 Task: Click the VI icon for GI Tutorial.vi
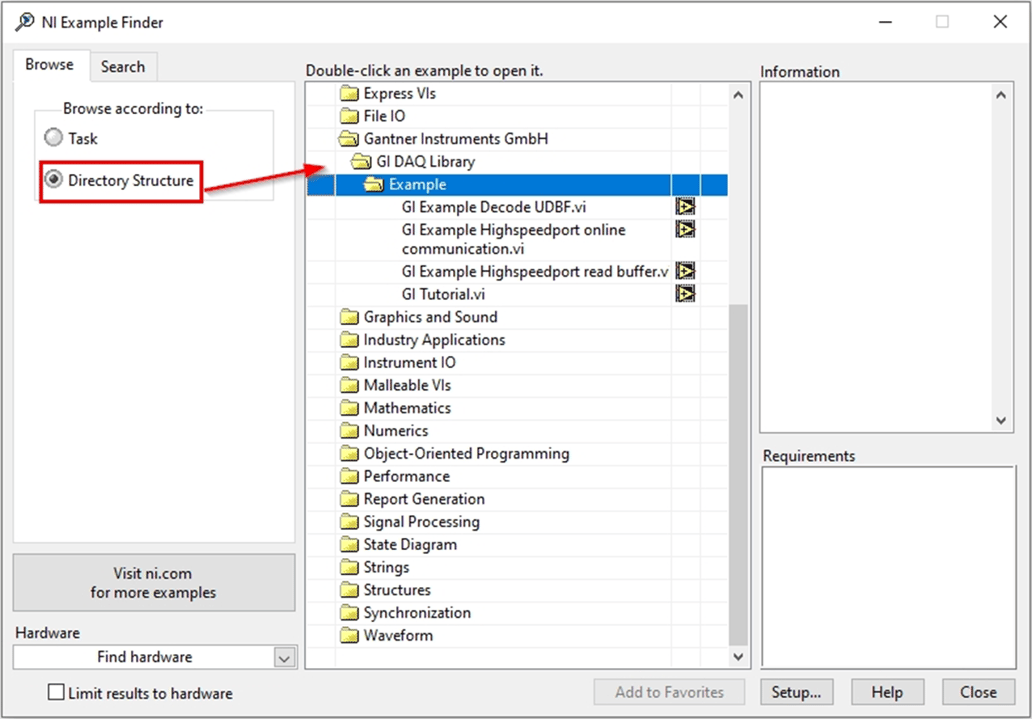click(x=685, y=293)
